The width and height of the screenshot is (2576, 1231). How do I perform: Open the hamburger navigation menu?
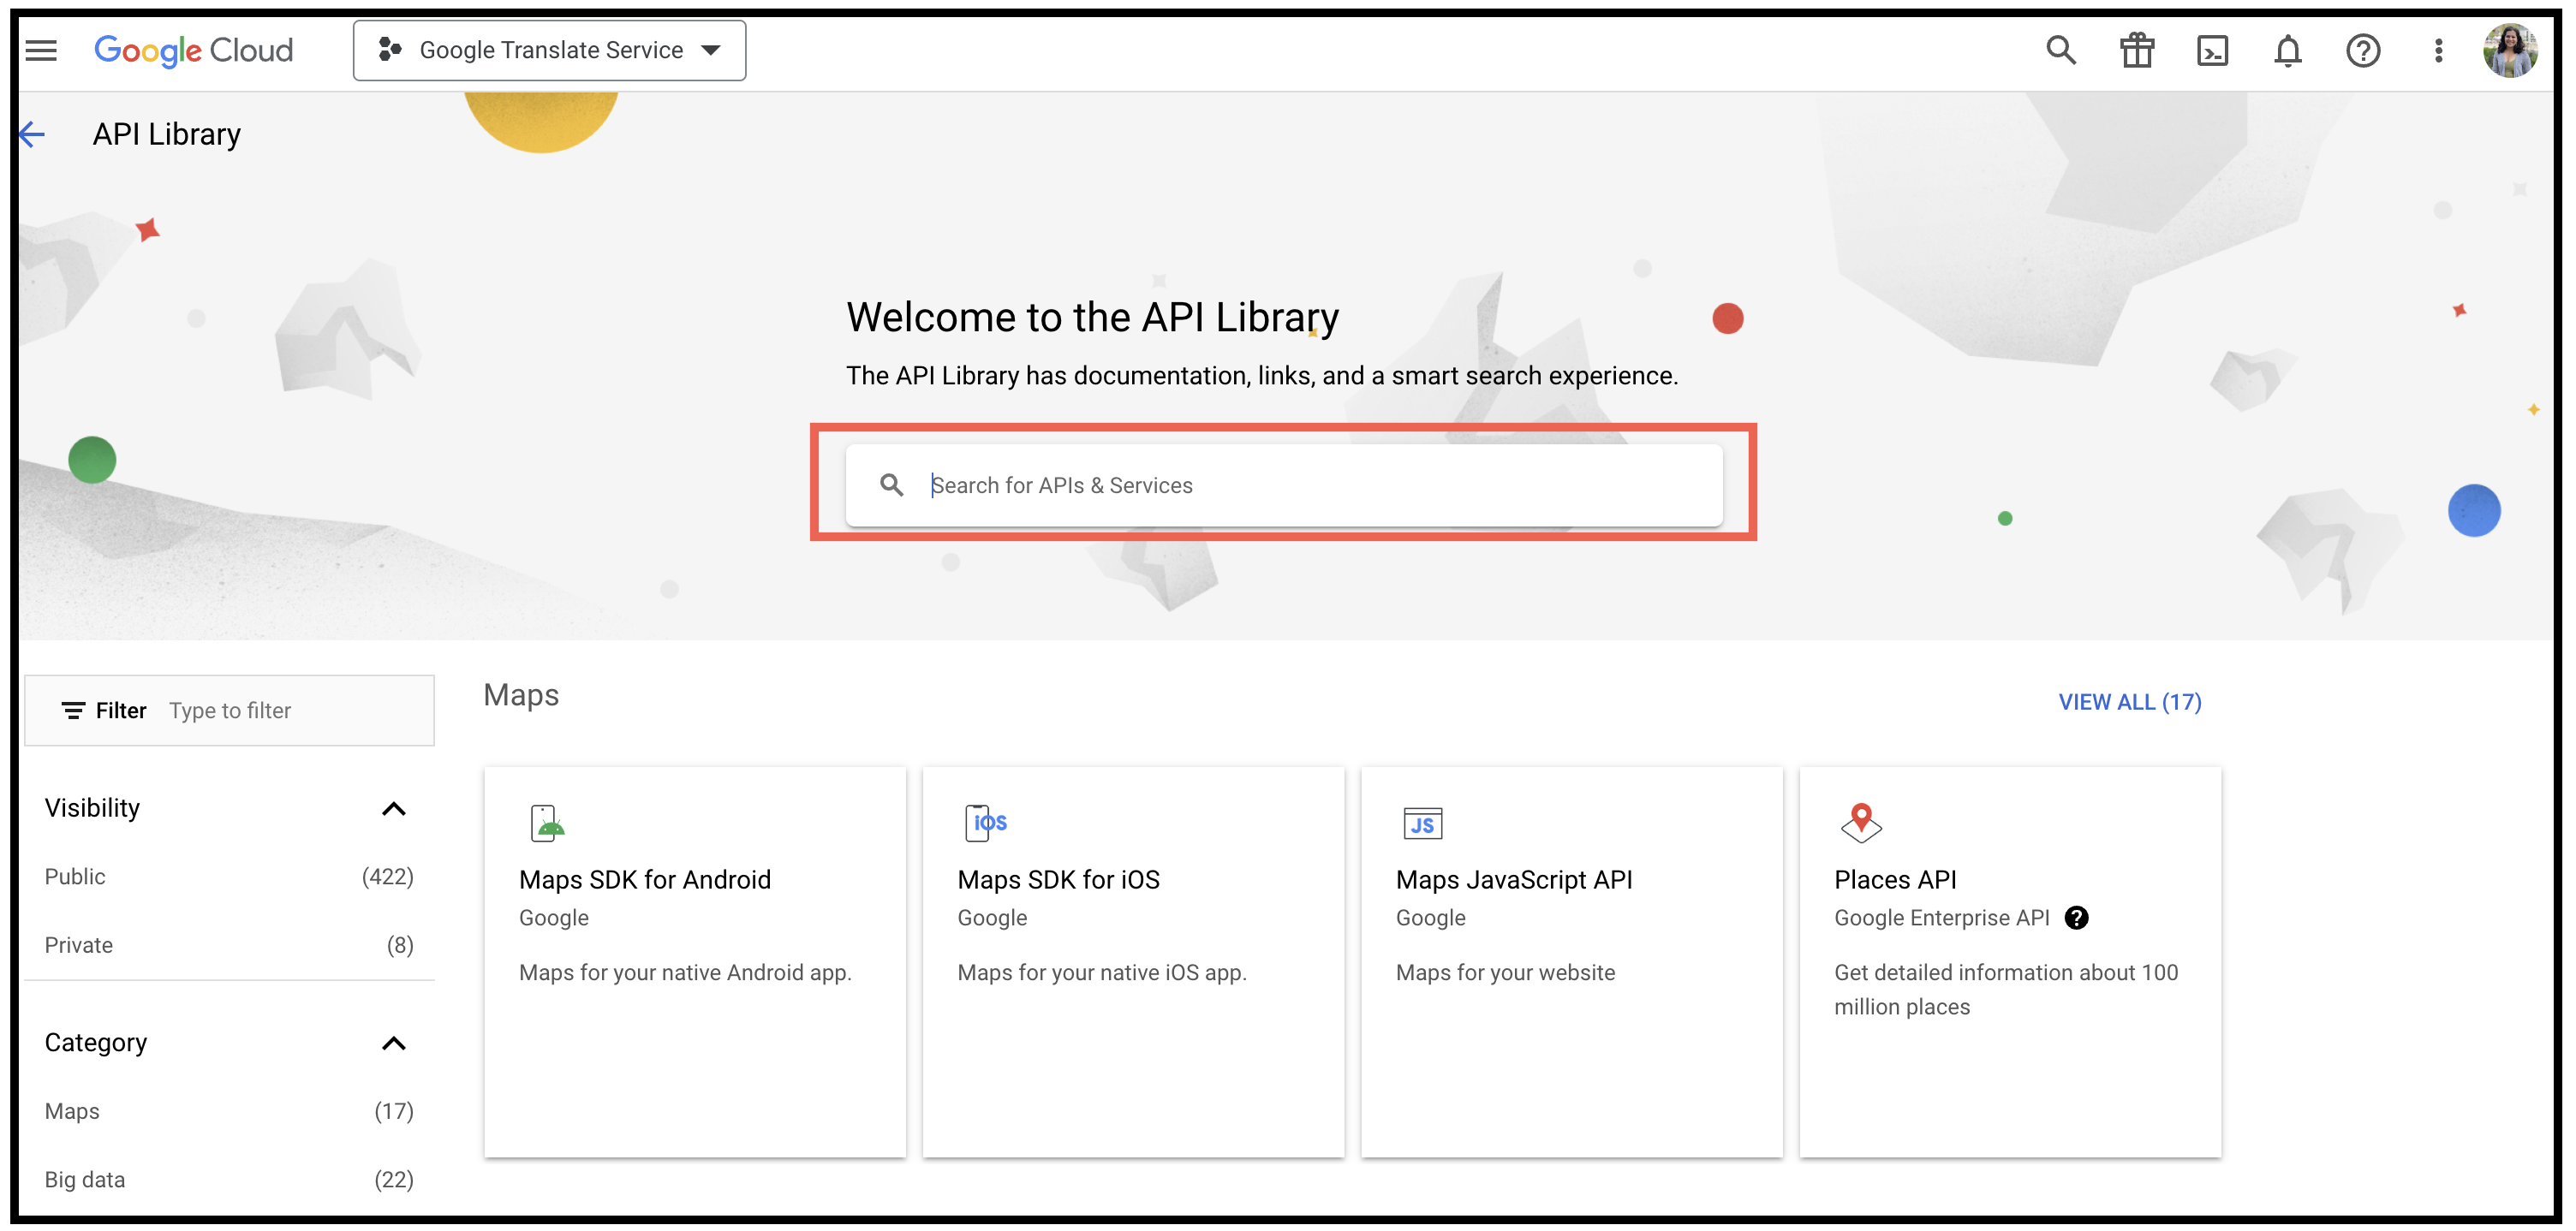click(41, 50)
